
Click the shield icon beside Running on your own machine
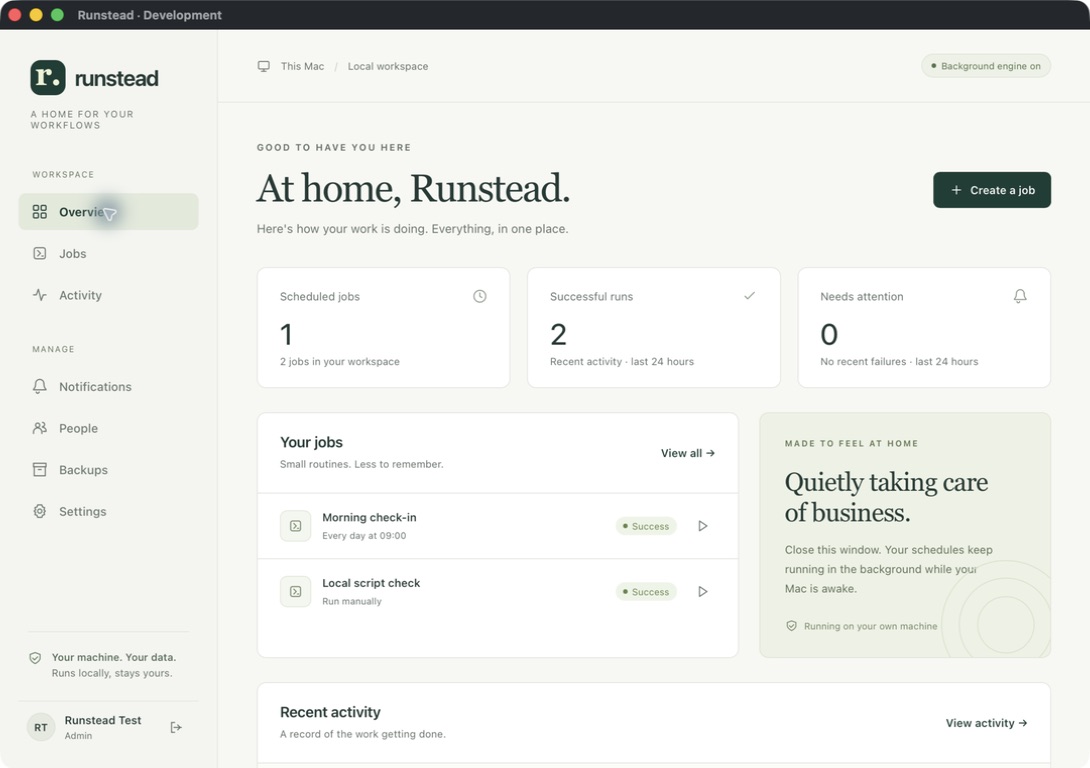click(x=791, y=626)
